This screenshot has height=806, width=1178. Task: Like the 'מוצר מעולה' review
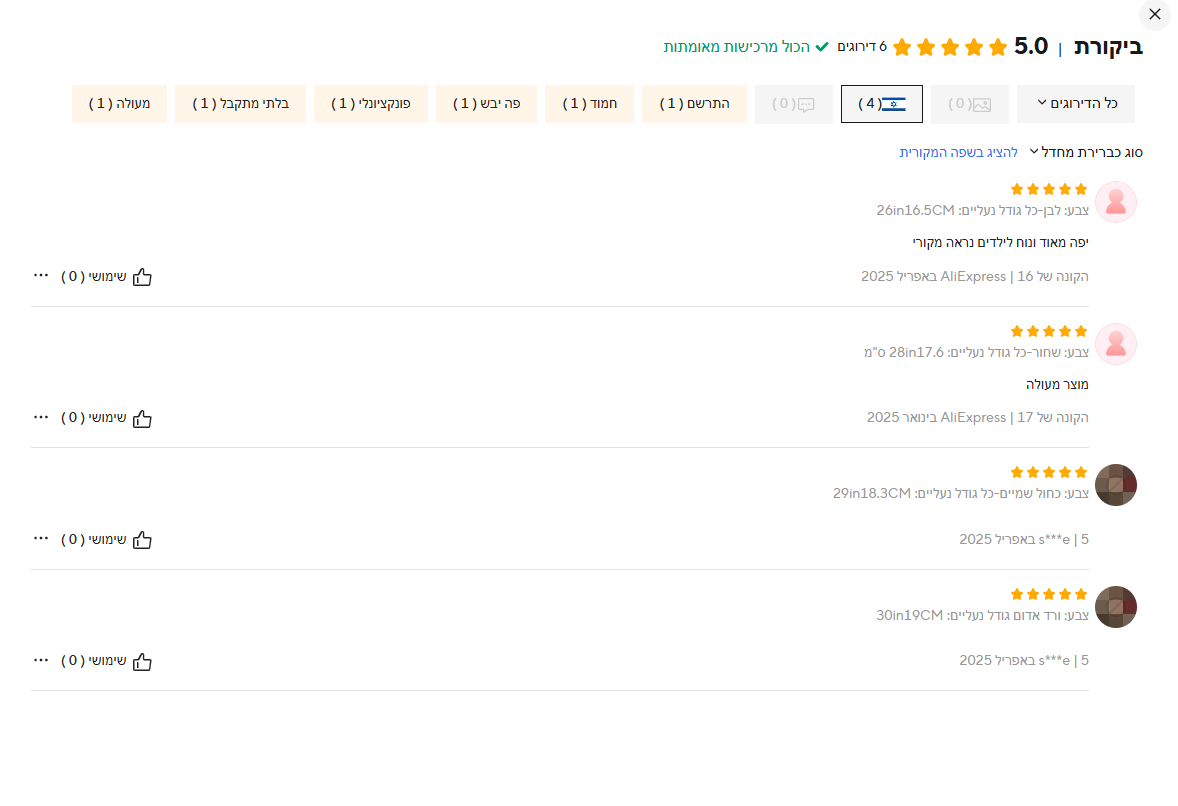pos(142,418)
